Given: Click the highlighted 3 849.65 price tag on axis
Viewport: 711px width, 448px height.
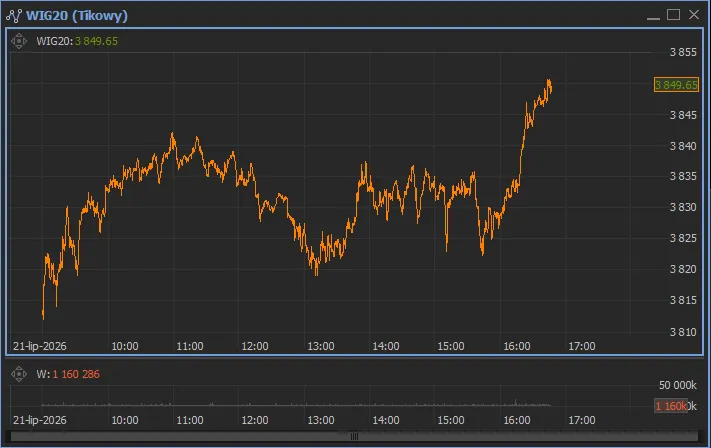Looking at the screenshot, I should point(676,85).
